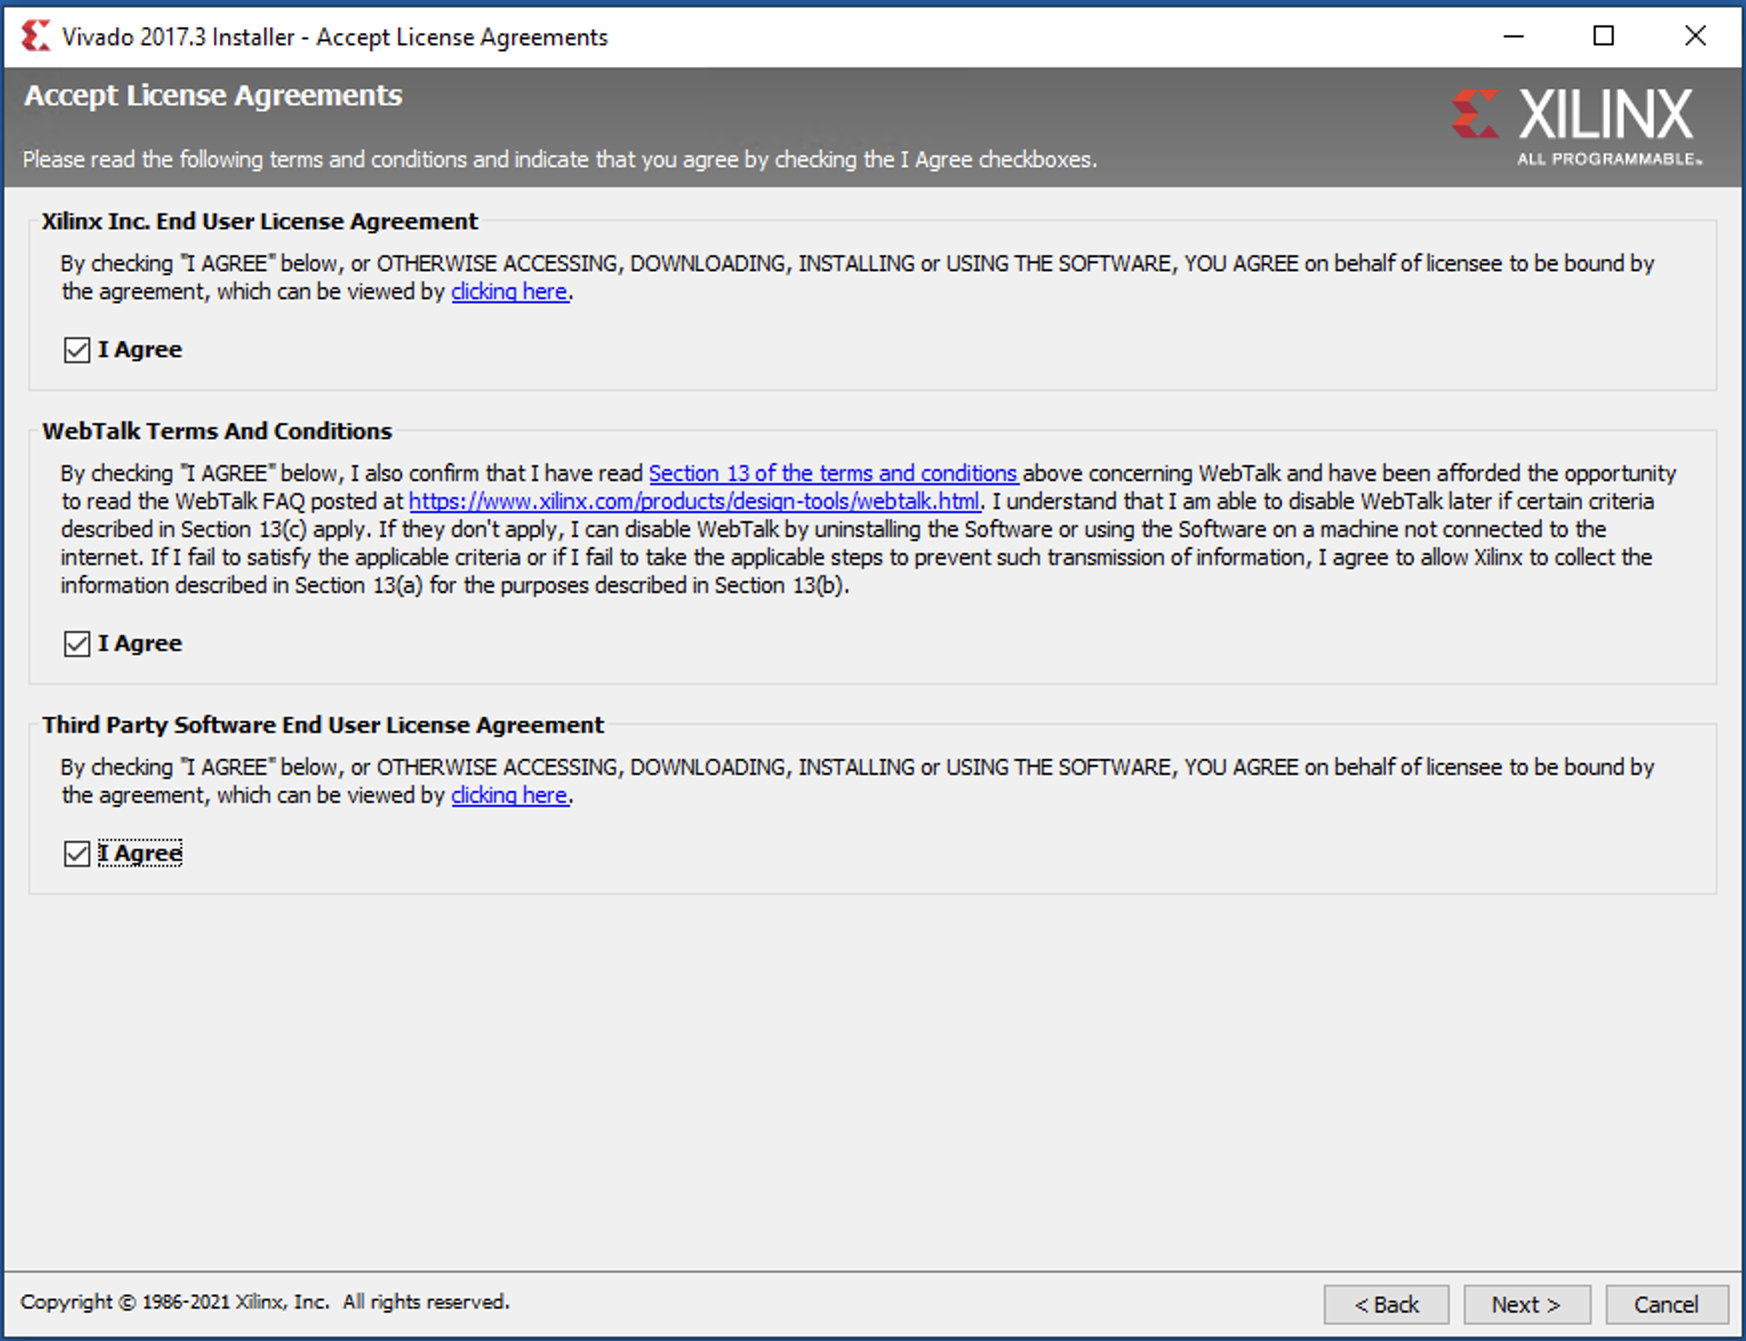Click the copyright notice in the footer

click(265, 1302)
